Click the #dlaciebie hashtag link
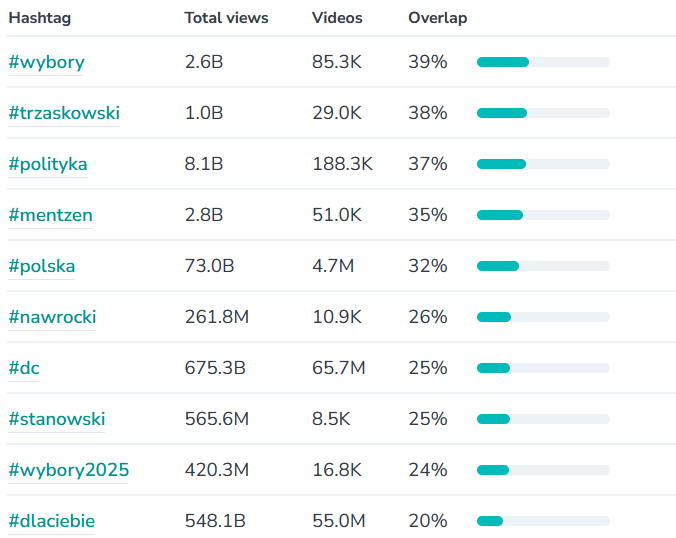 coord(52,521)
